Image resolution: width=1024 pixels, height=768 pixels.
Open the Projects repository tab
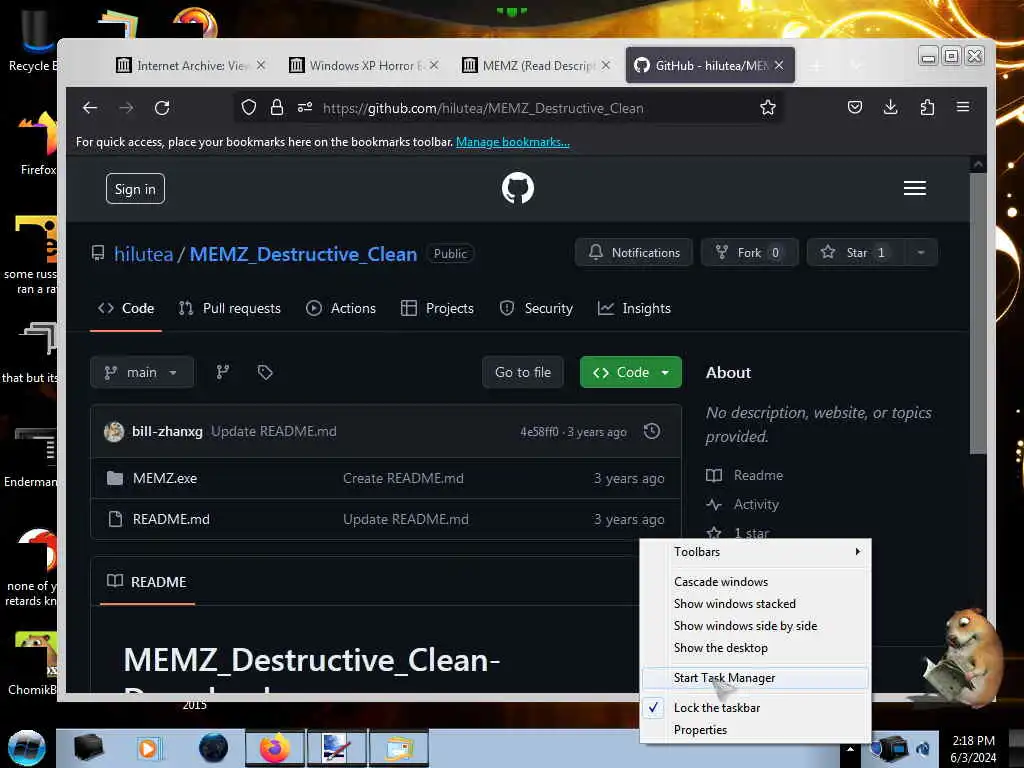[x=437, y=308]
